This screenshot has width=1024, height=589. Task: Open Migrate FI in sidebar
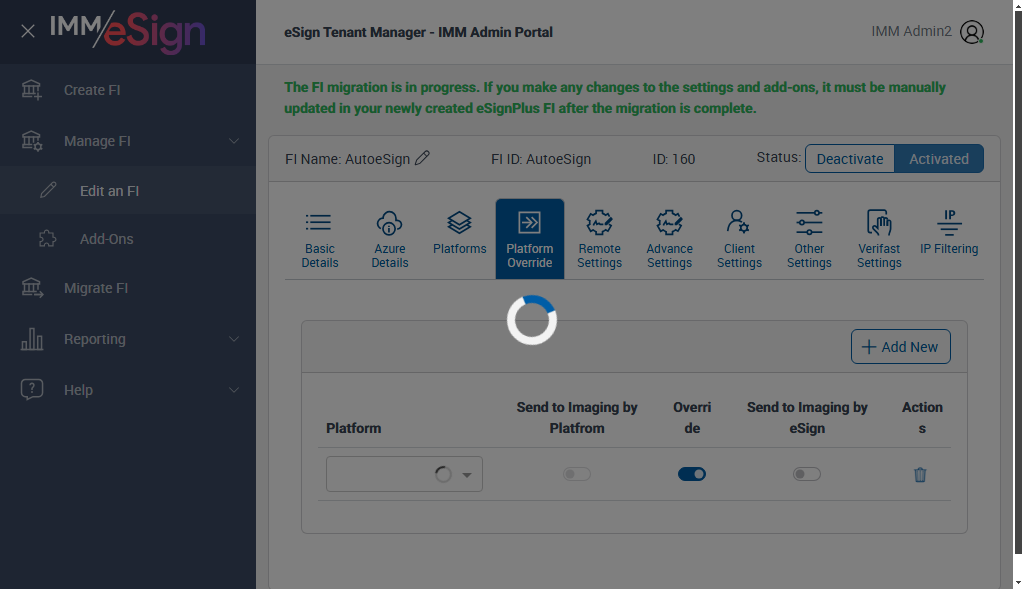(128, 288)
